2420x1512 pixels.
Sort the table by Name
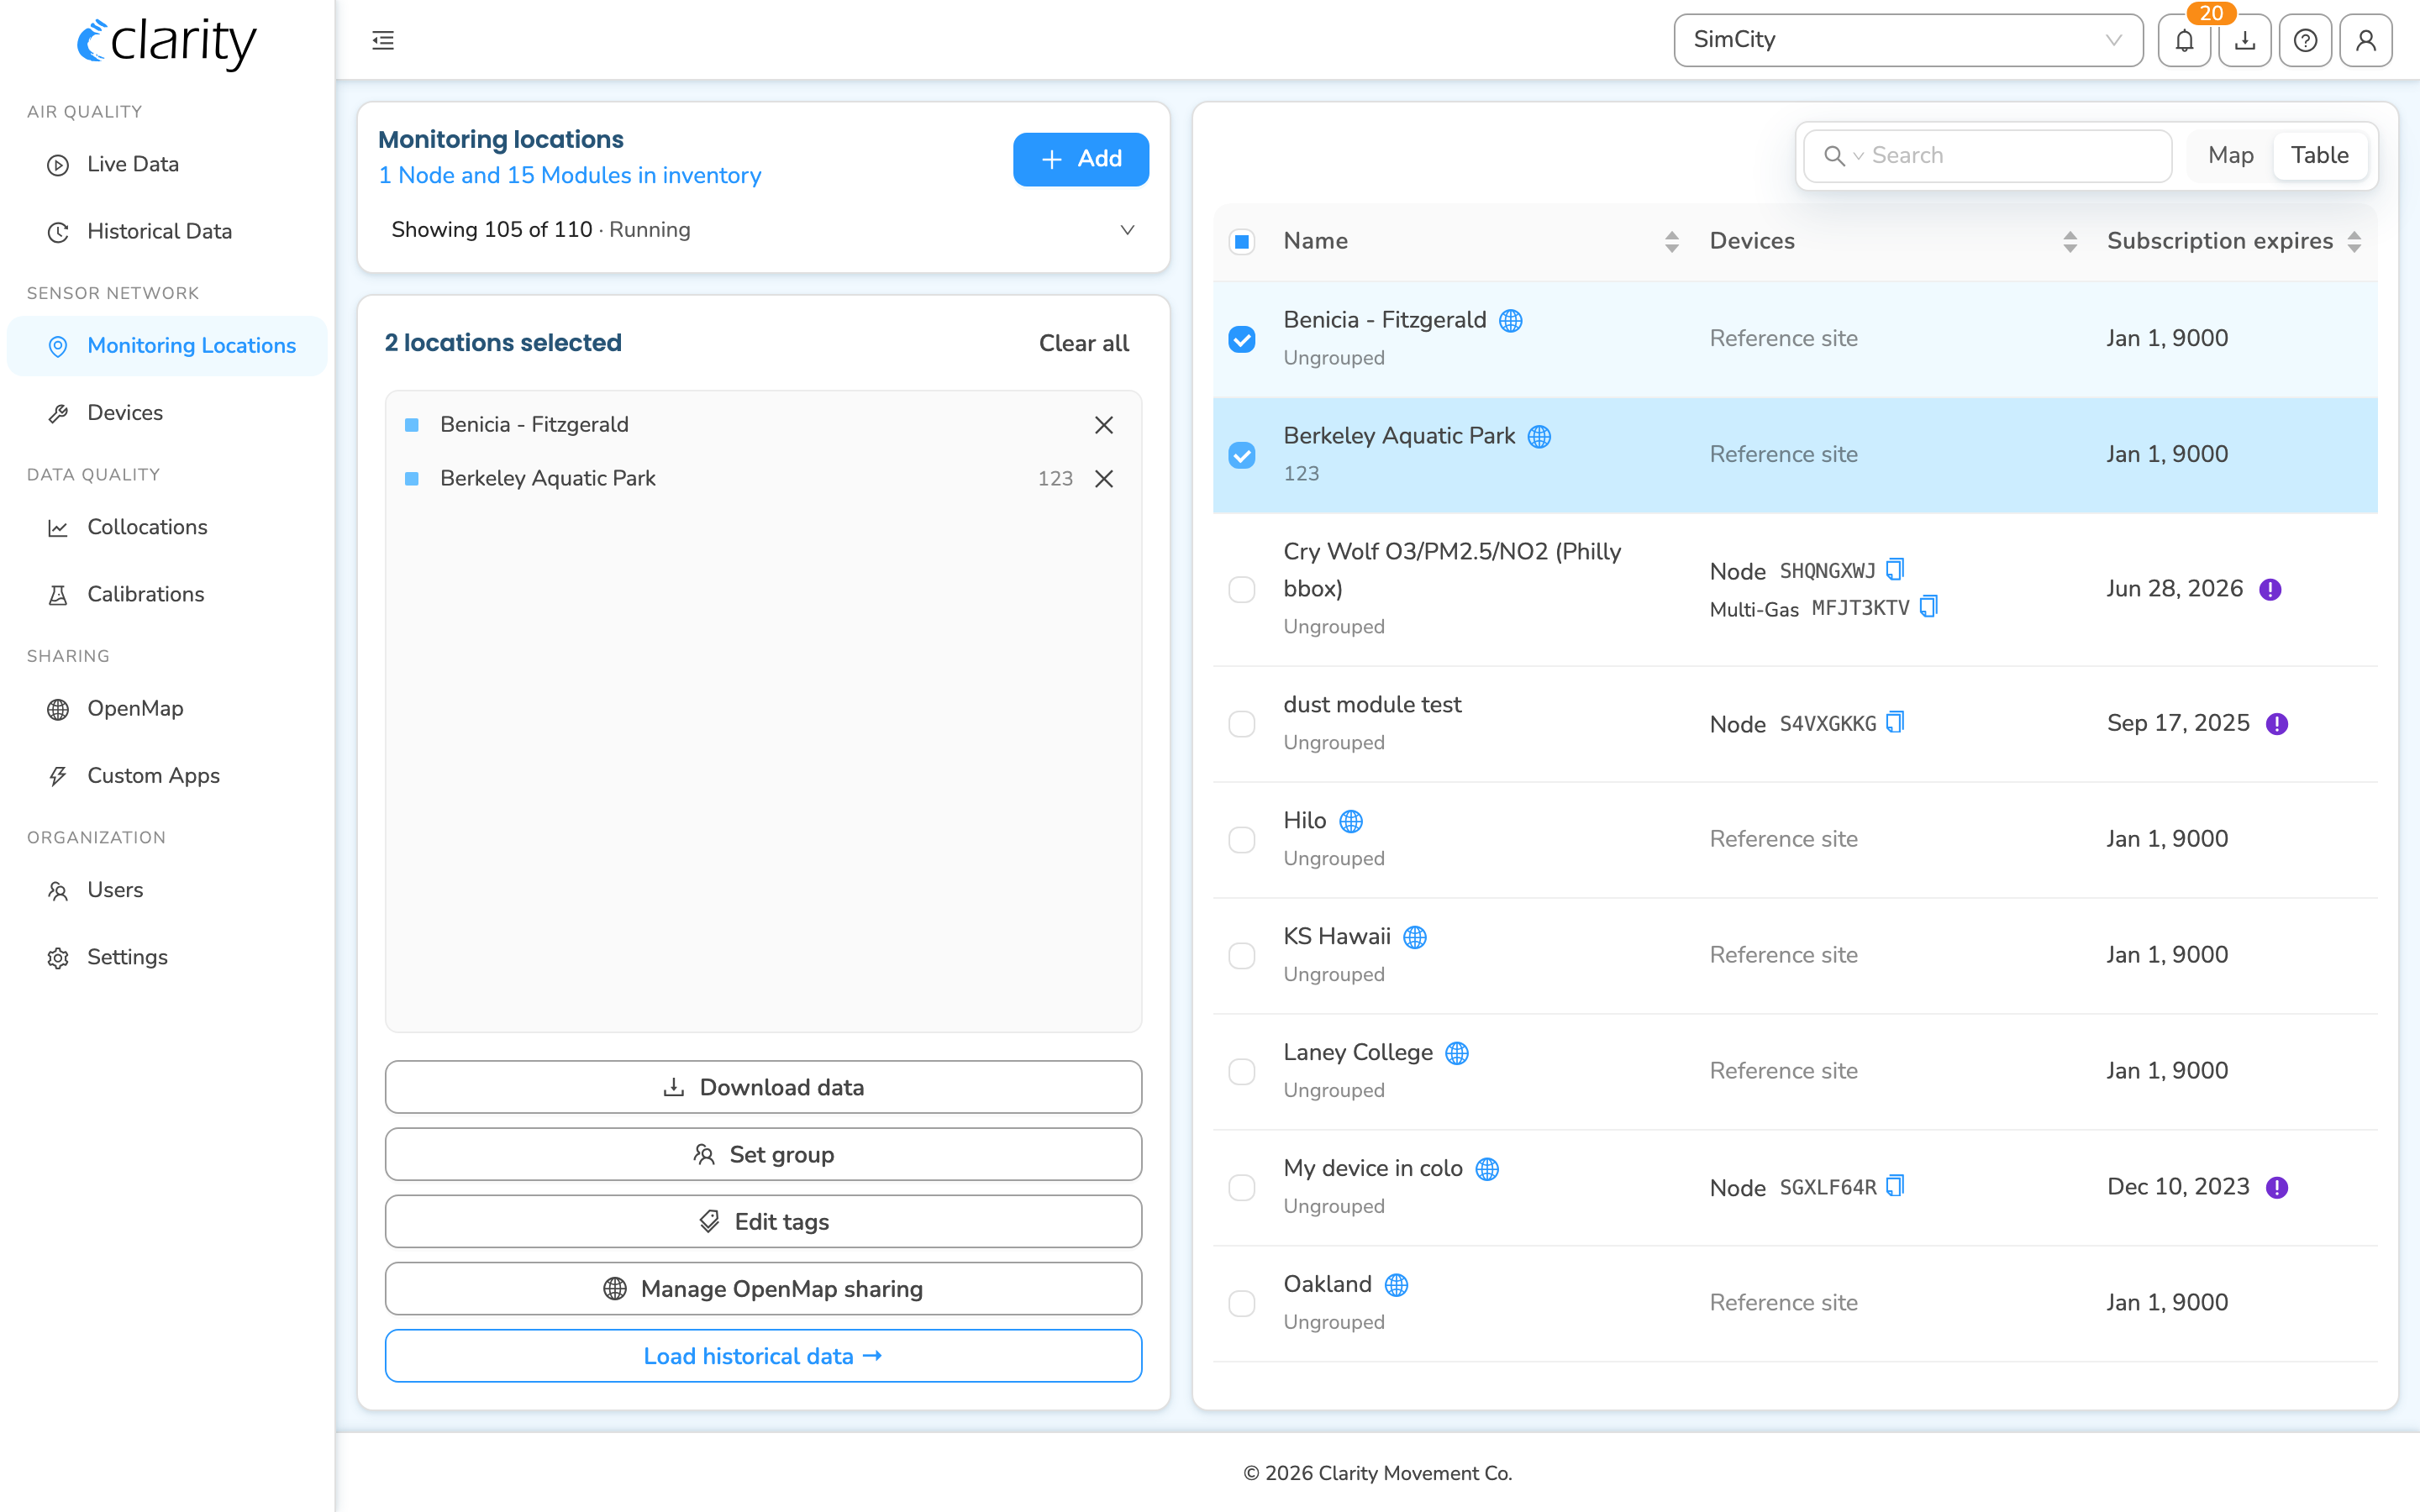coord(1671,241)
